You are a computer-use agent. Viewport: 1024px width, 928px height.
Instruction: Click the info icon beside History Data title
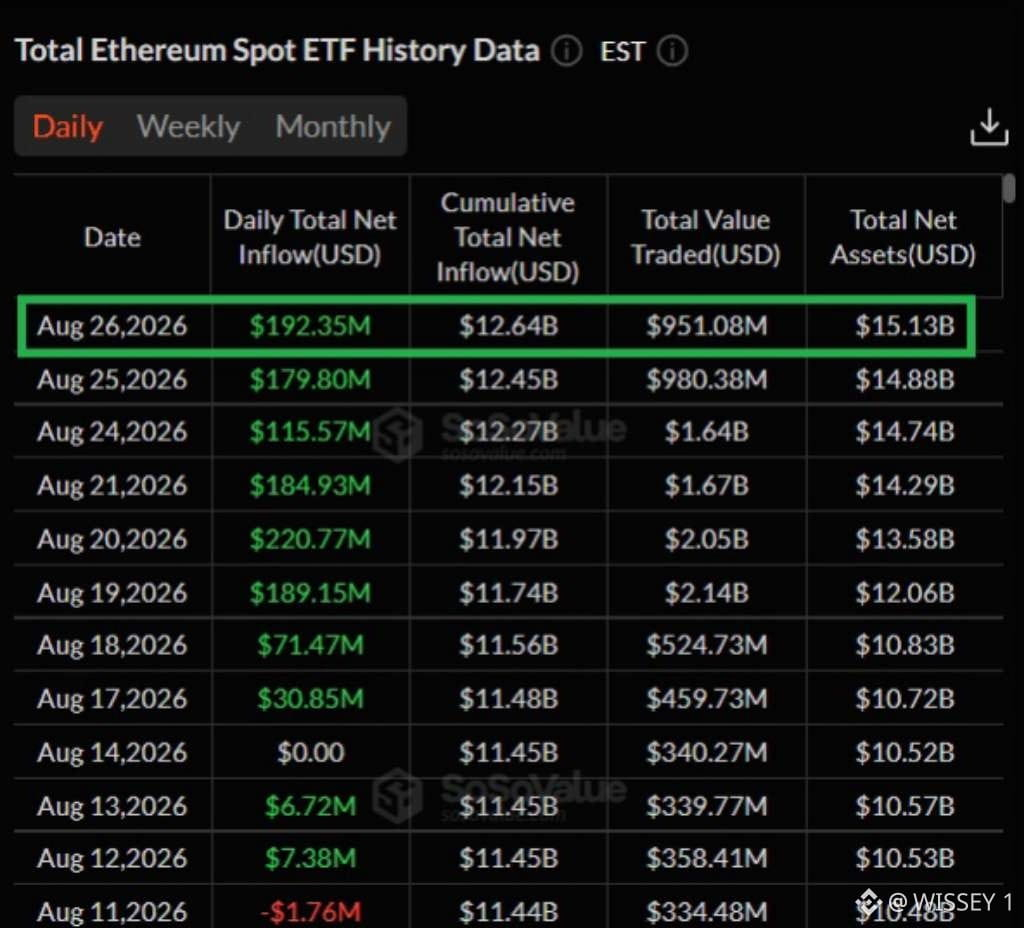click(x=566, y=51)
